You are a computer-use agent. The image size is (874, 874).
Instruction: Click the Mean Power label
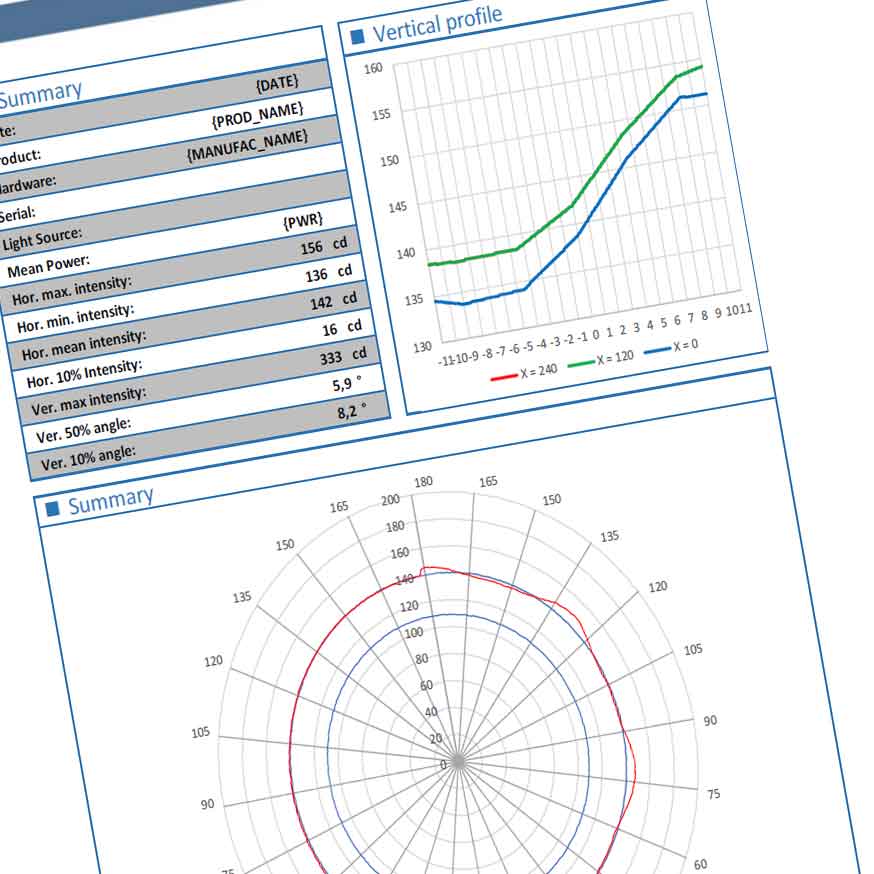(x=48, y=266)
